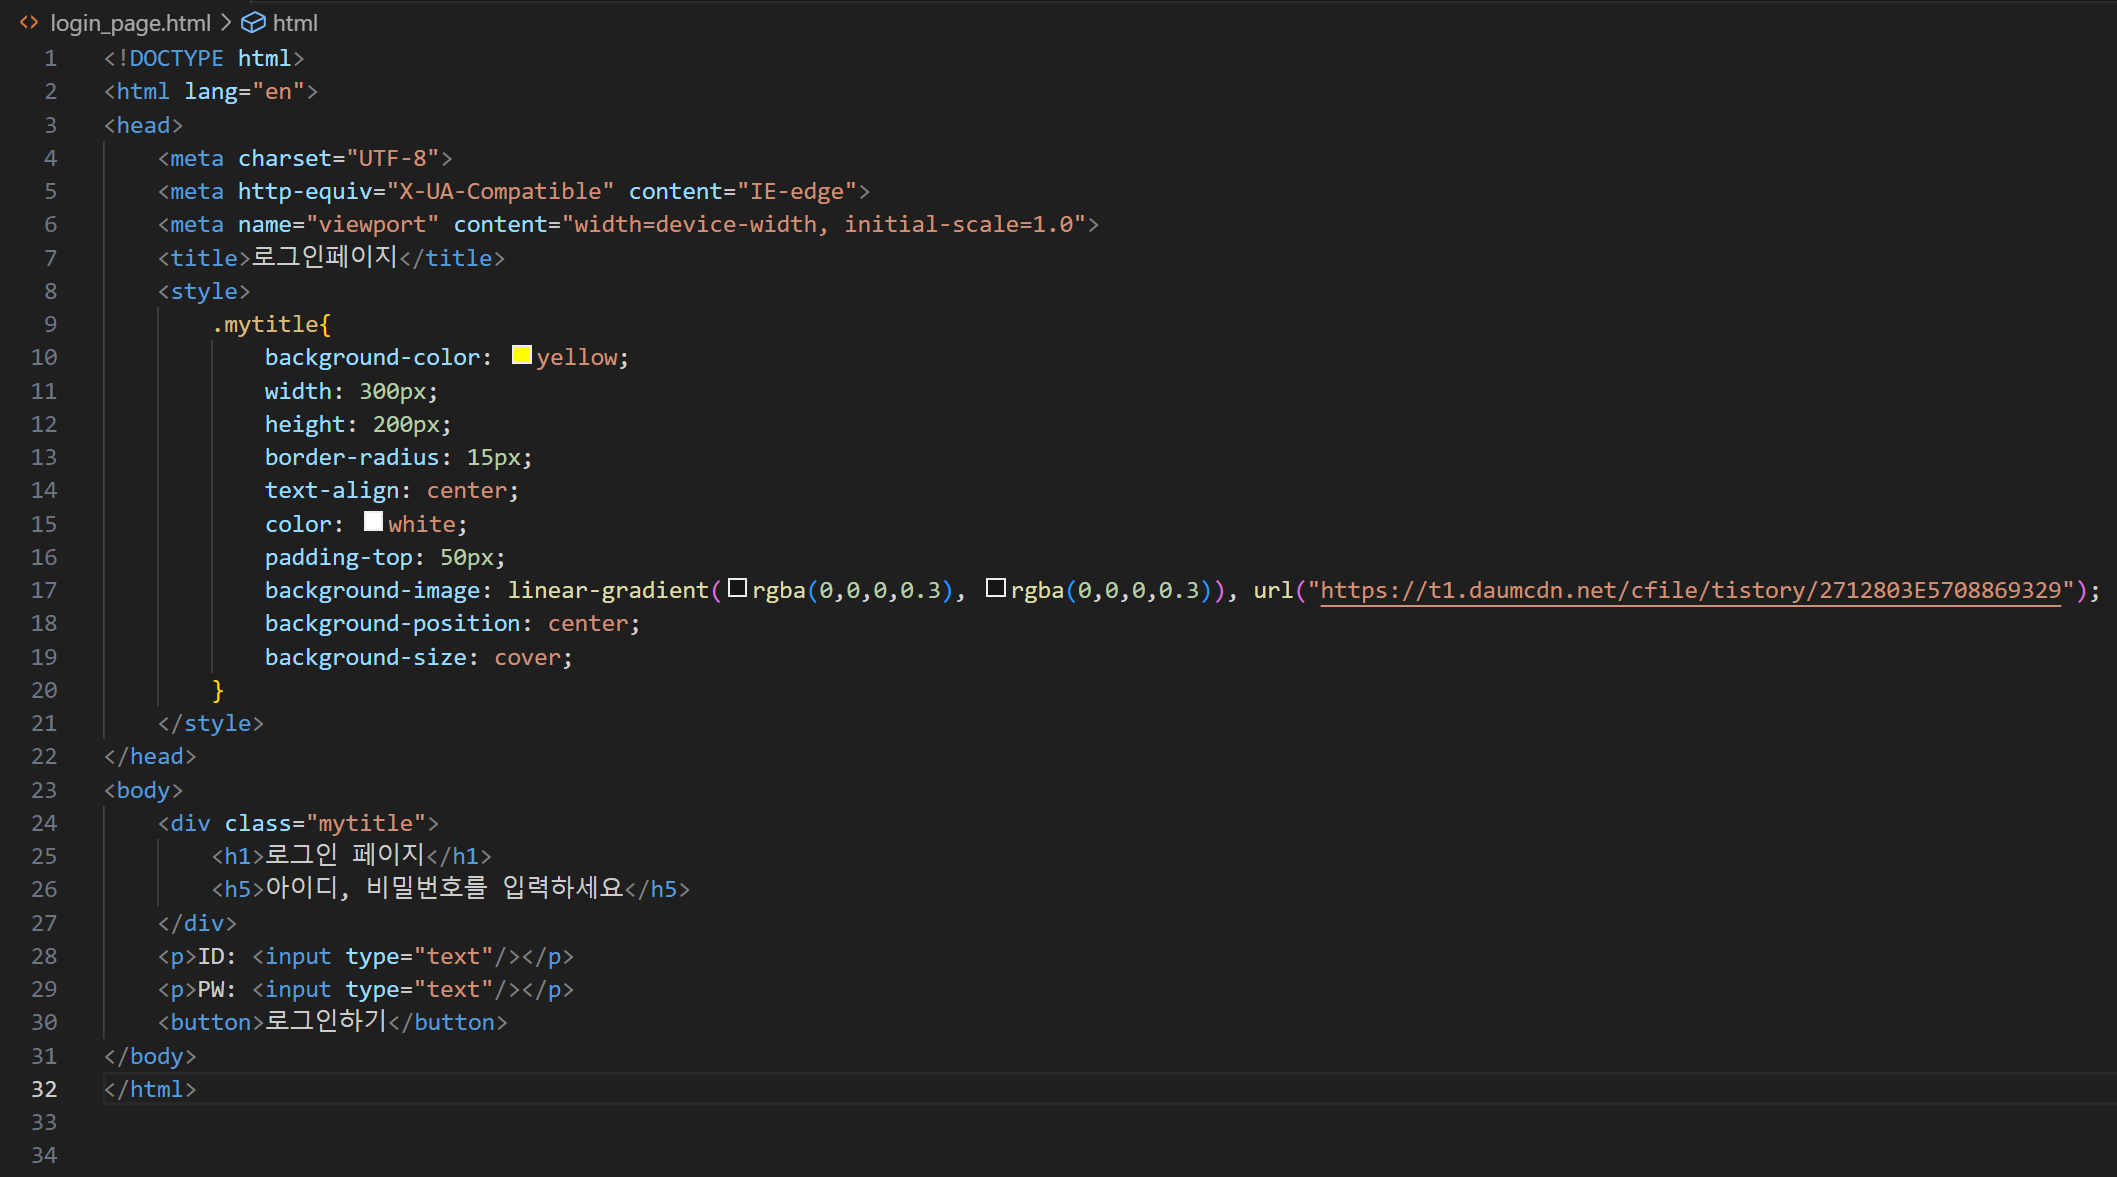
Task: Click the linear-gradient function name
Action: point(608,590)
